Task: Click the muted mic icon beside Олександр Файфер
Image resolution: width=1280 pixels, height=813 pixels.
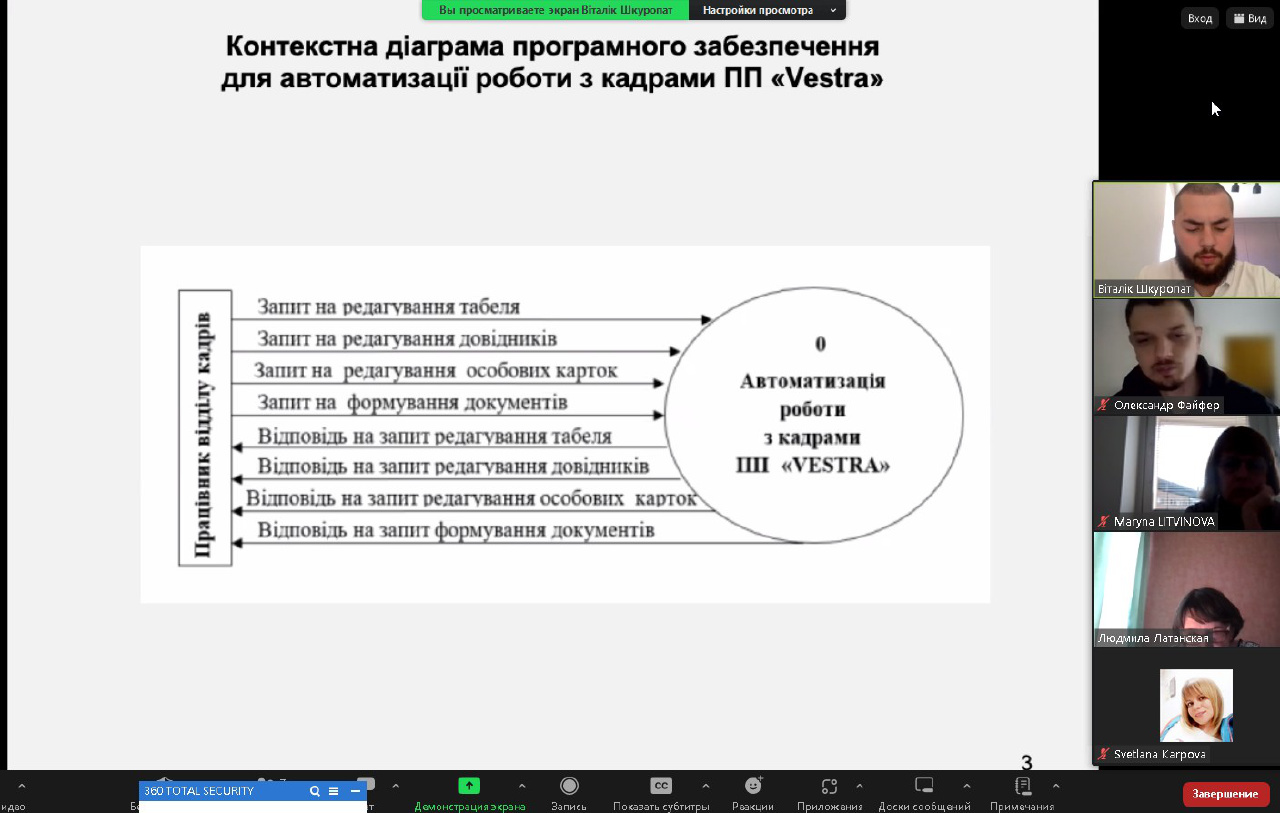Action: pyautogui.click(x=1103, y=405)
